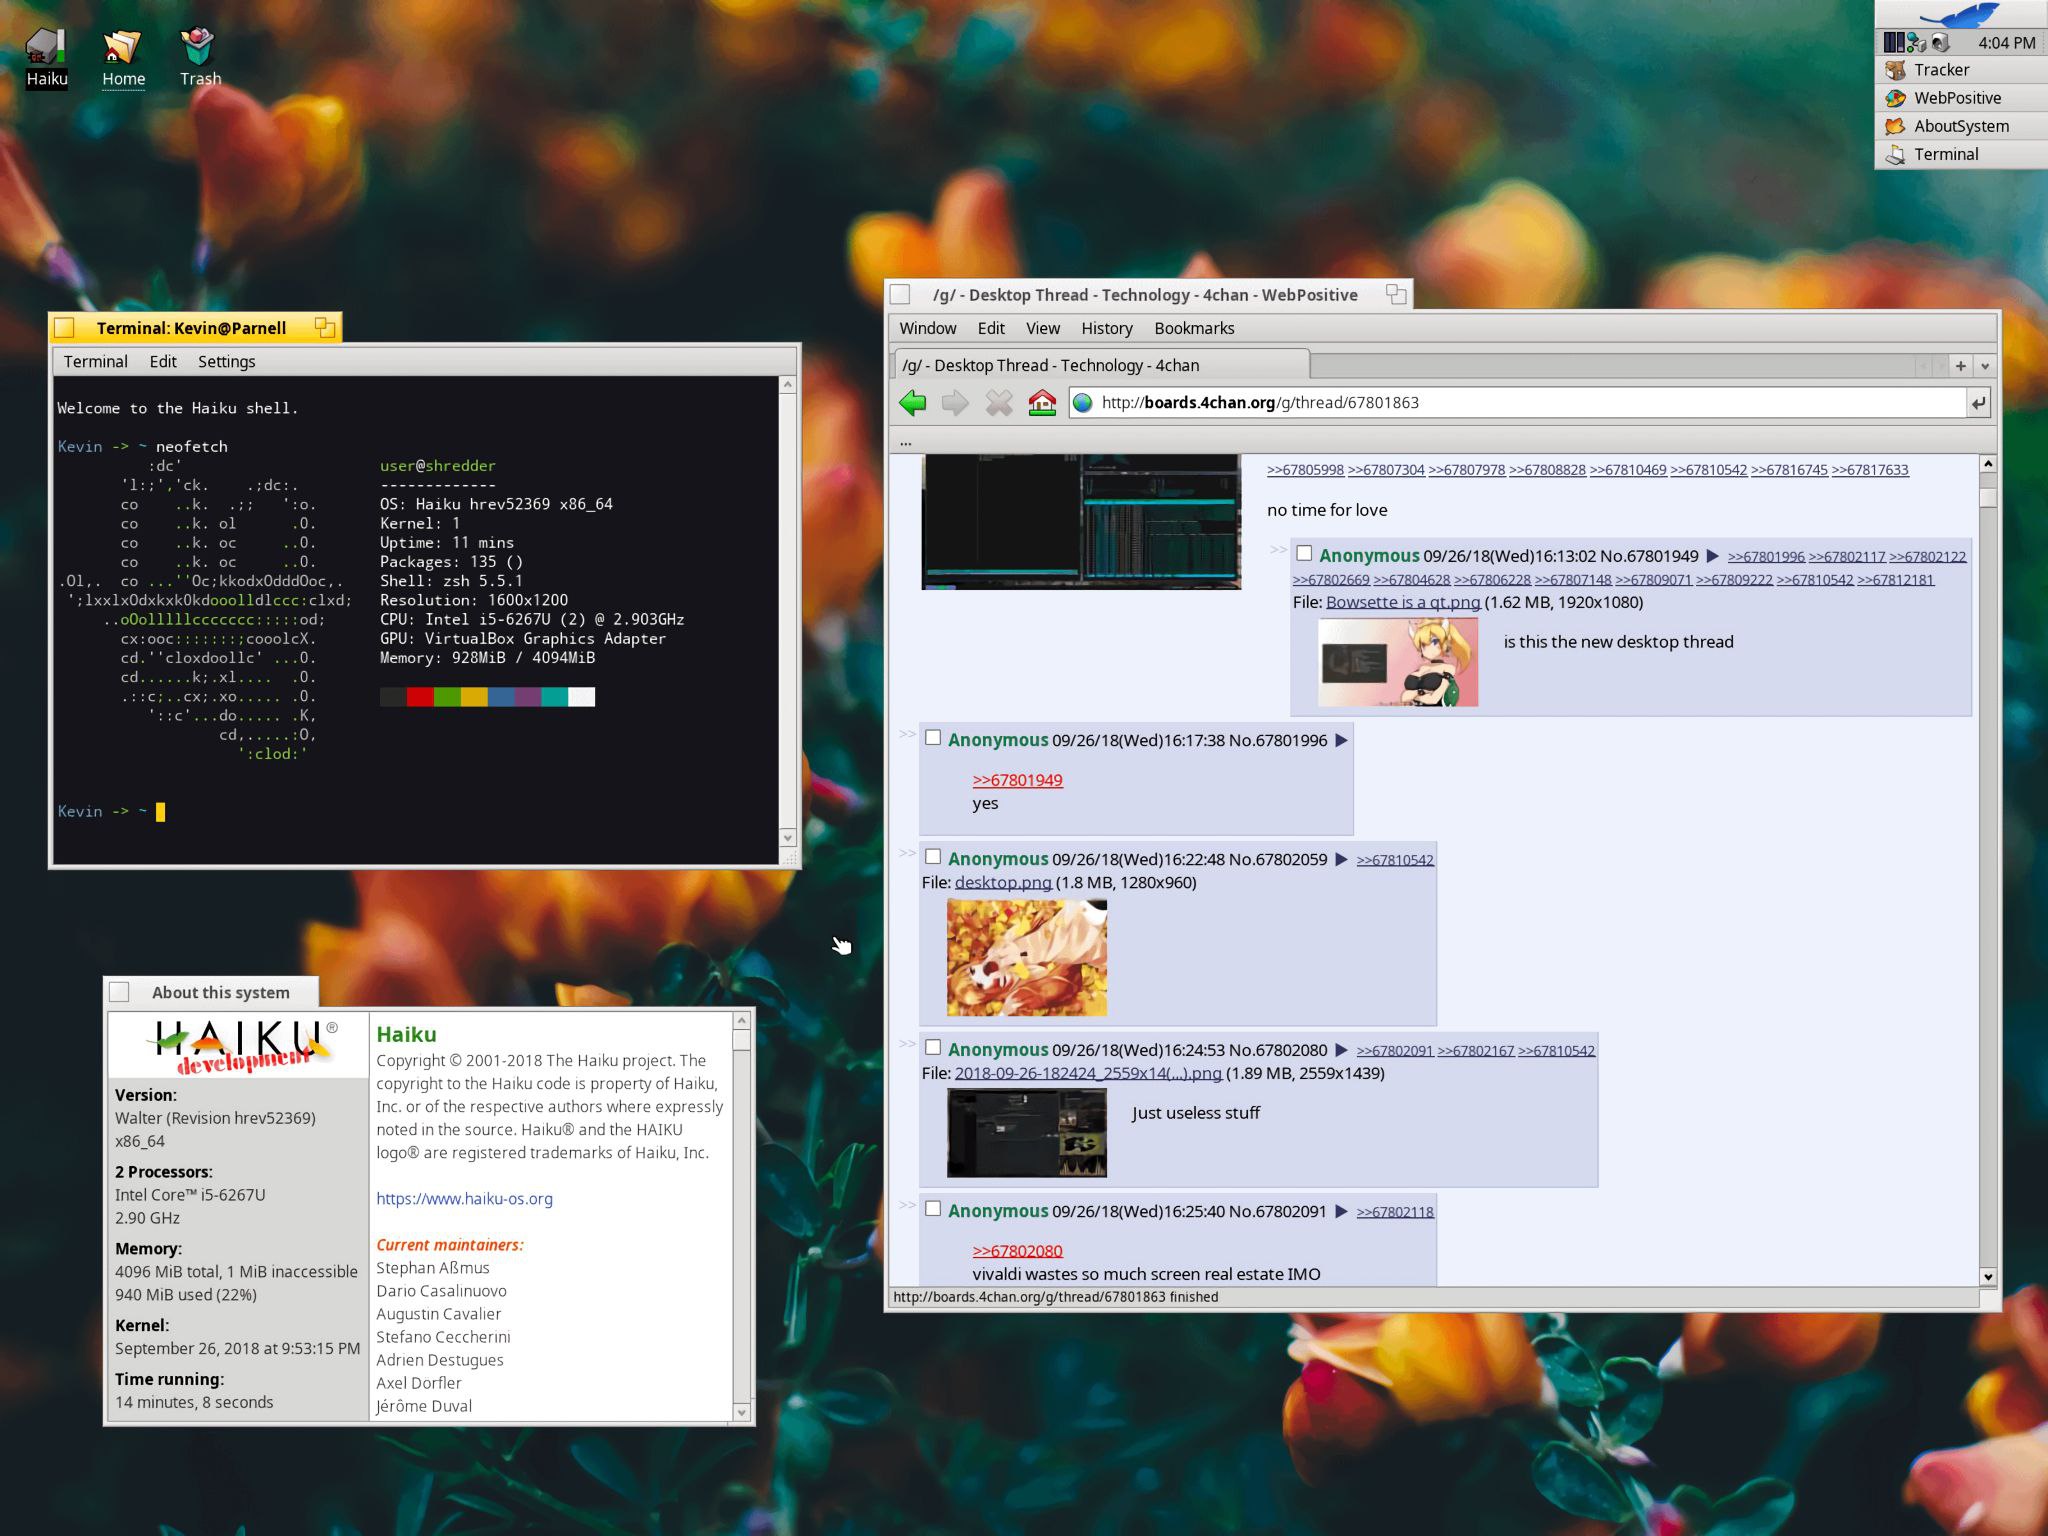
Task: Open post menu arrow for No.67801996
Action: click(1341, 740)
